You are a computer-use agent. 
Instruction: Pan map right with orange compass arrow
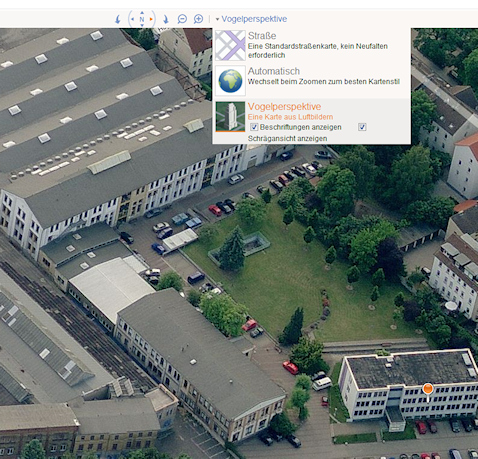151,19
